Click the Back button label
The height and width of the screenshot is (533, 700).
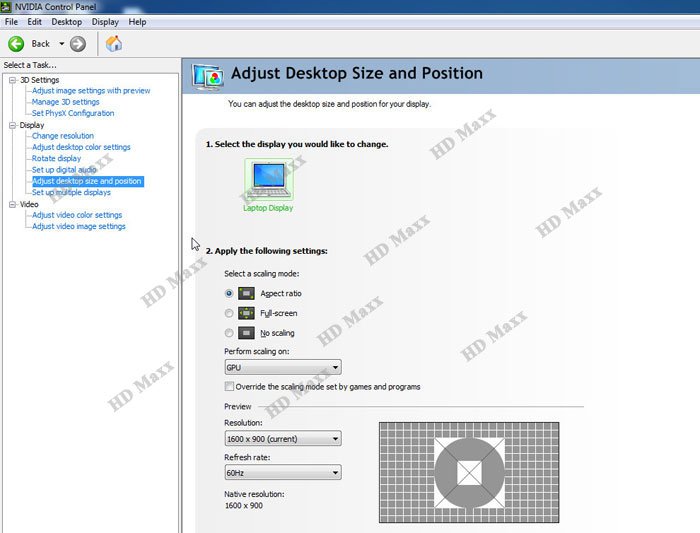(x=41, y=44)
